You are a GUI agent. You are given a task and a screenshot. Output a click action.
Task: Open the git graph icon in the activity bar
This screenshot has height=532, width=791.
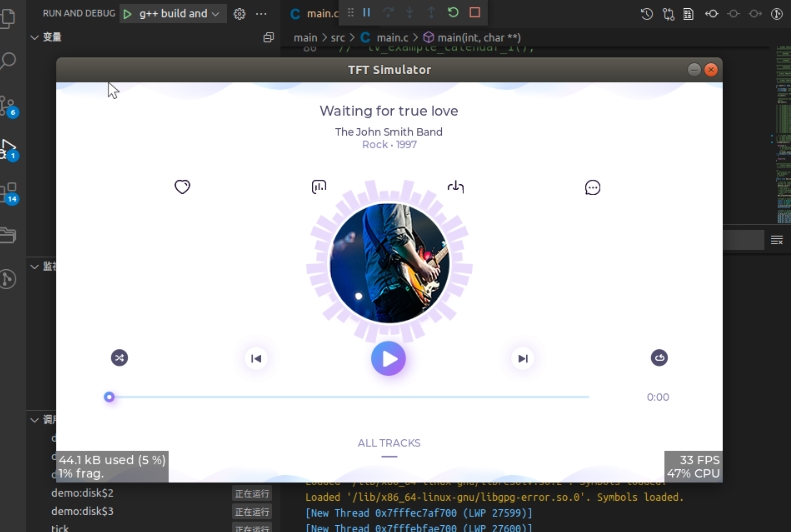pyautogui.click(x=8, y=279)
